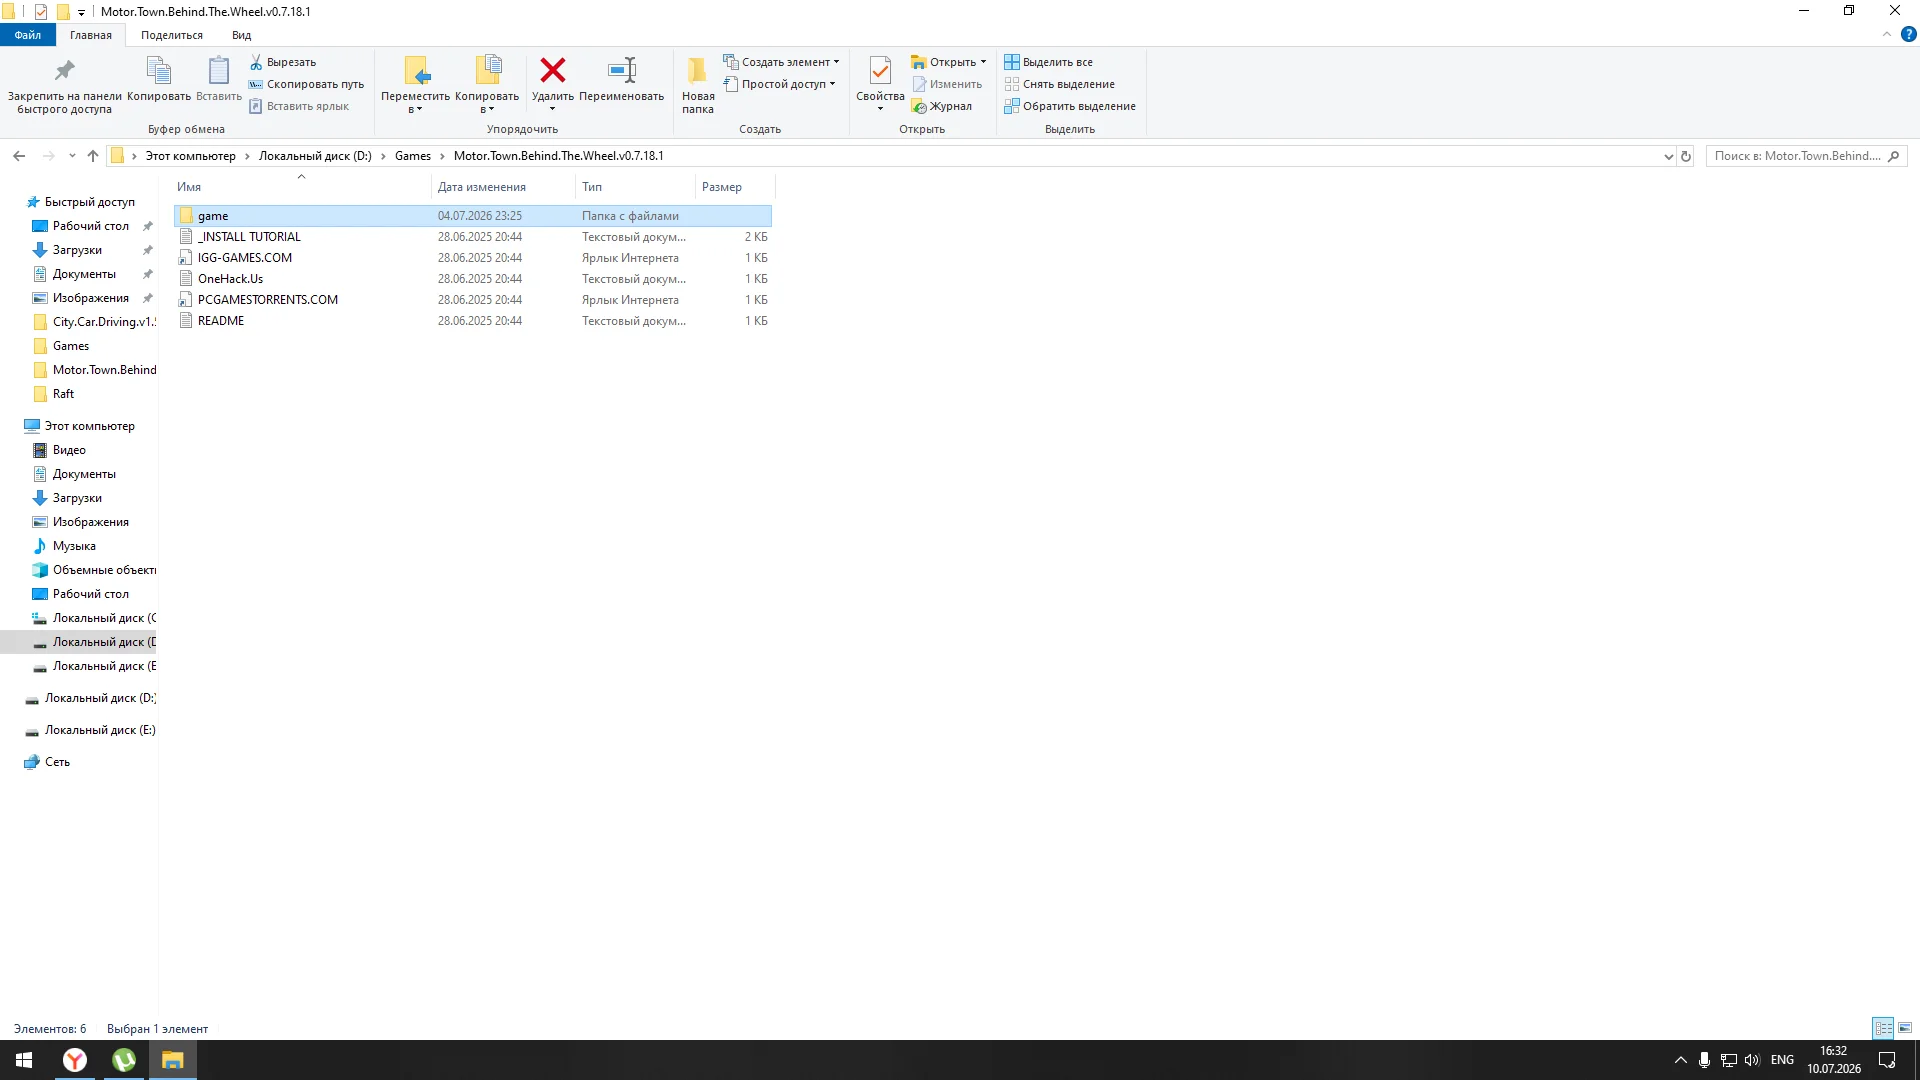Sort by Имя column header
Viewport: 1920px width, 1080px height.
tap(302, 187)
